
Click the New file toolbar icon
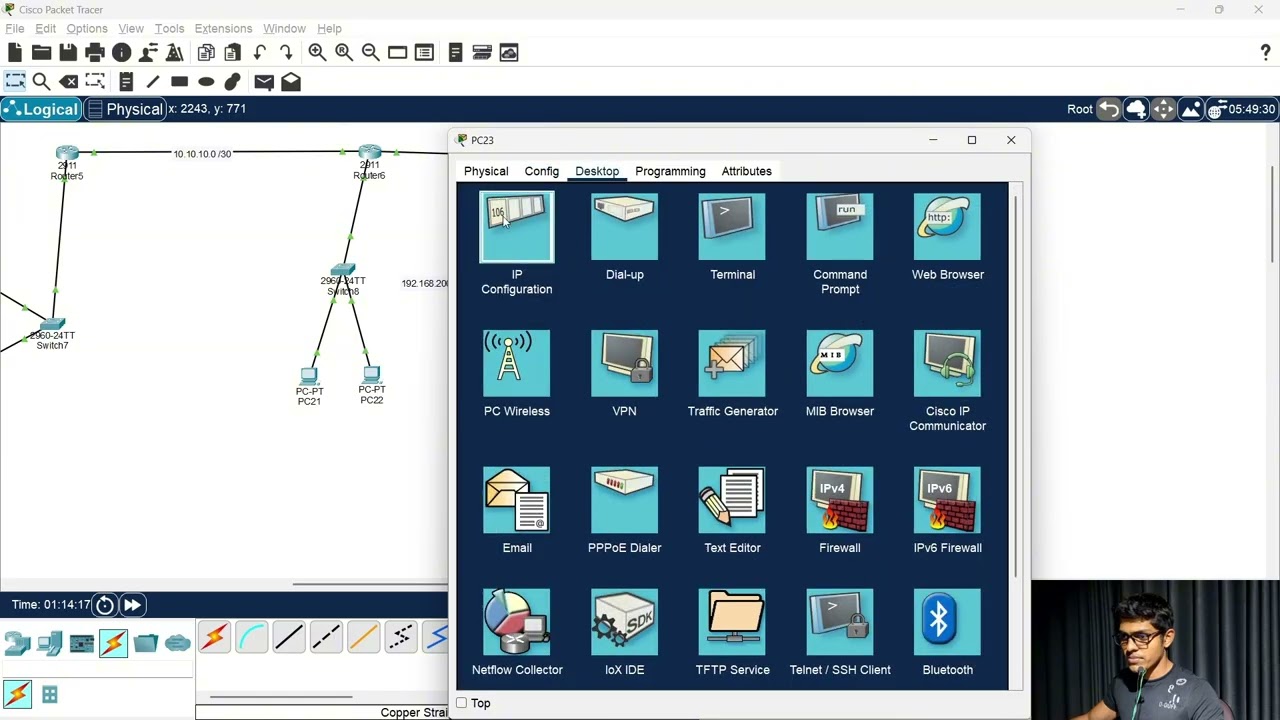[15, 52]
